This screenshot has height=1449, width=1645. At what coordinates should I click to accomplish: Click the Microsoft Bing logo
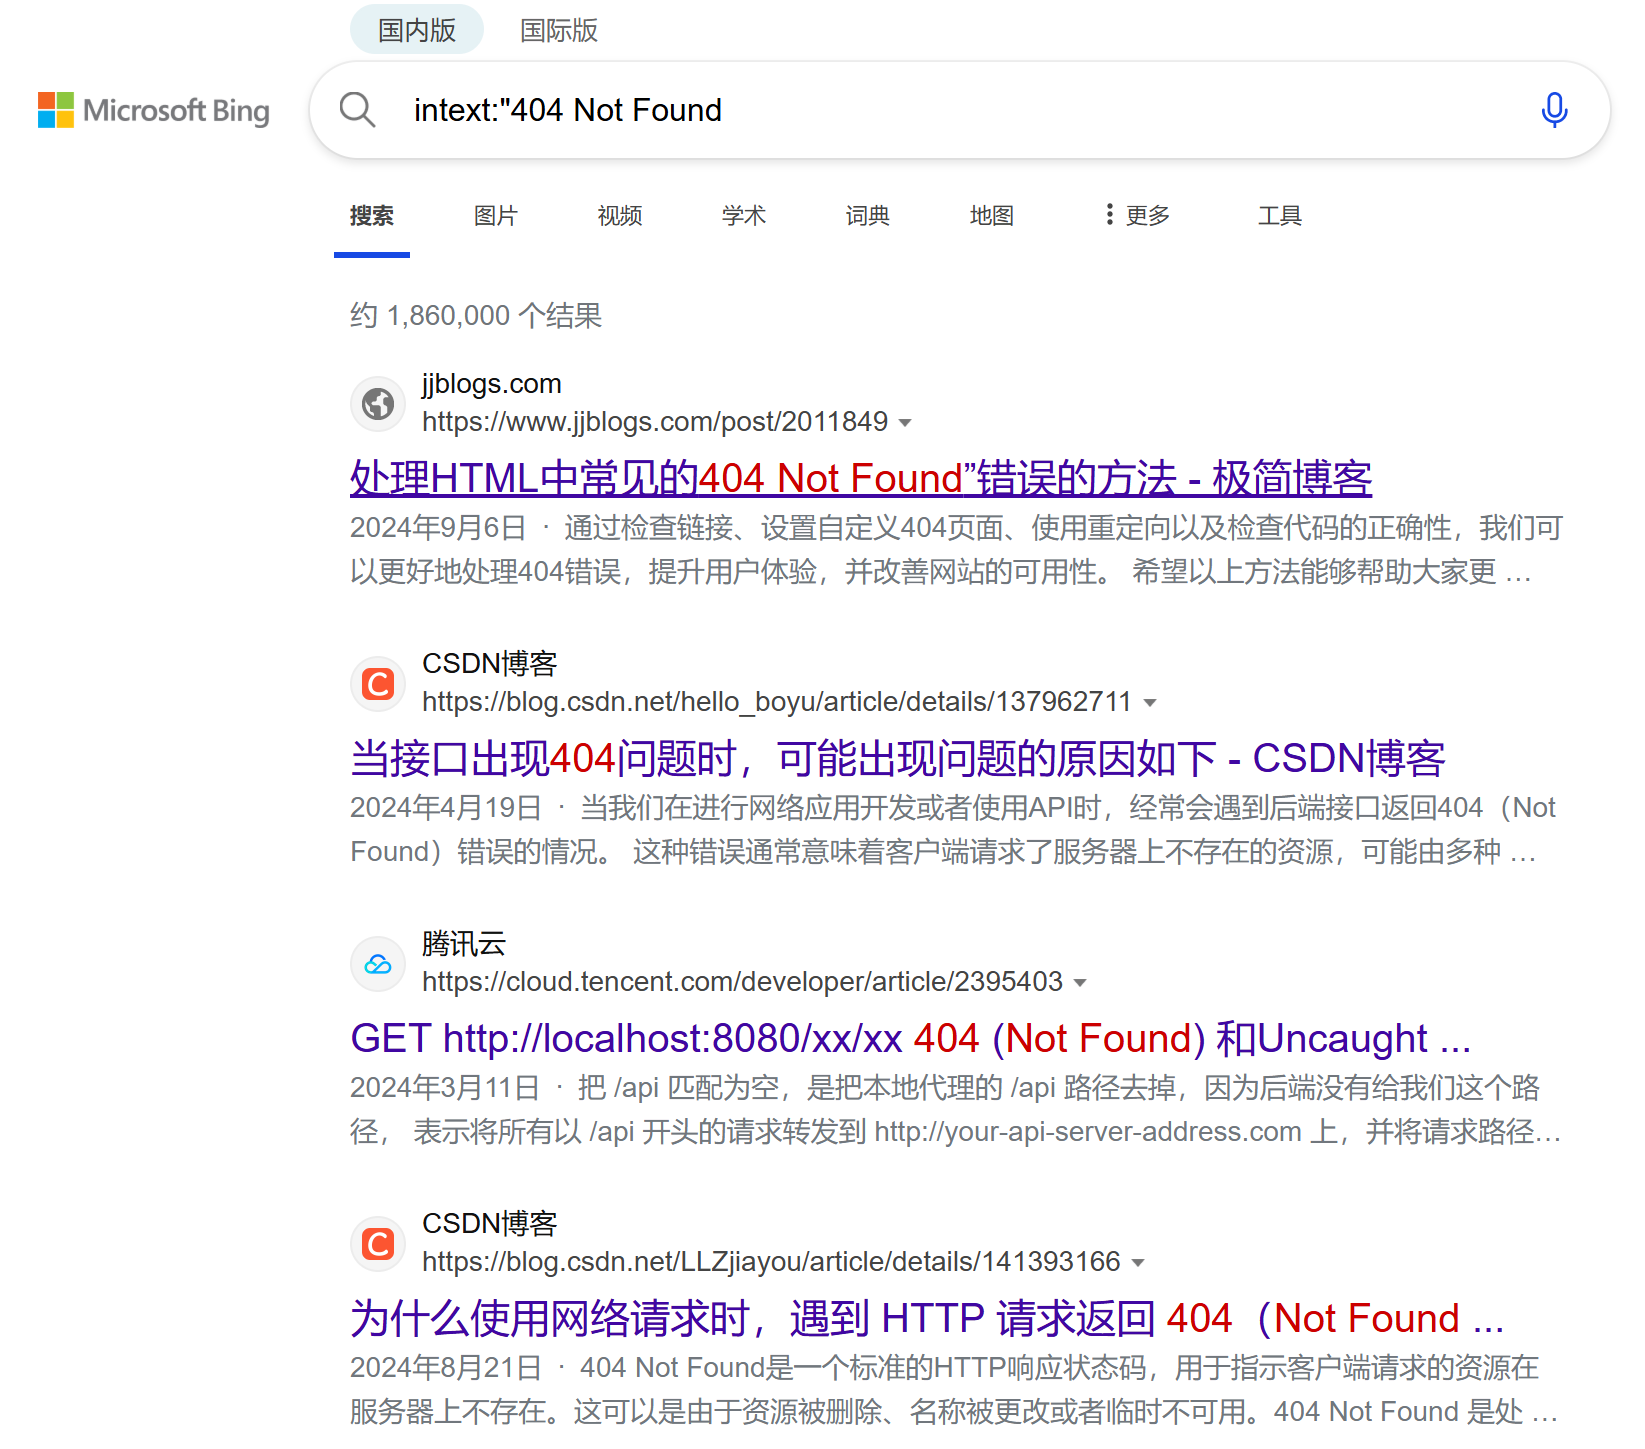[x=154, y=110]
